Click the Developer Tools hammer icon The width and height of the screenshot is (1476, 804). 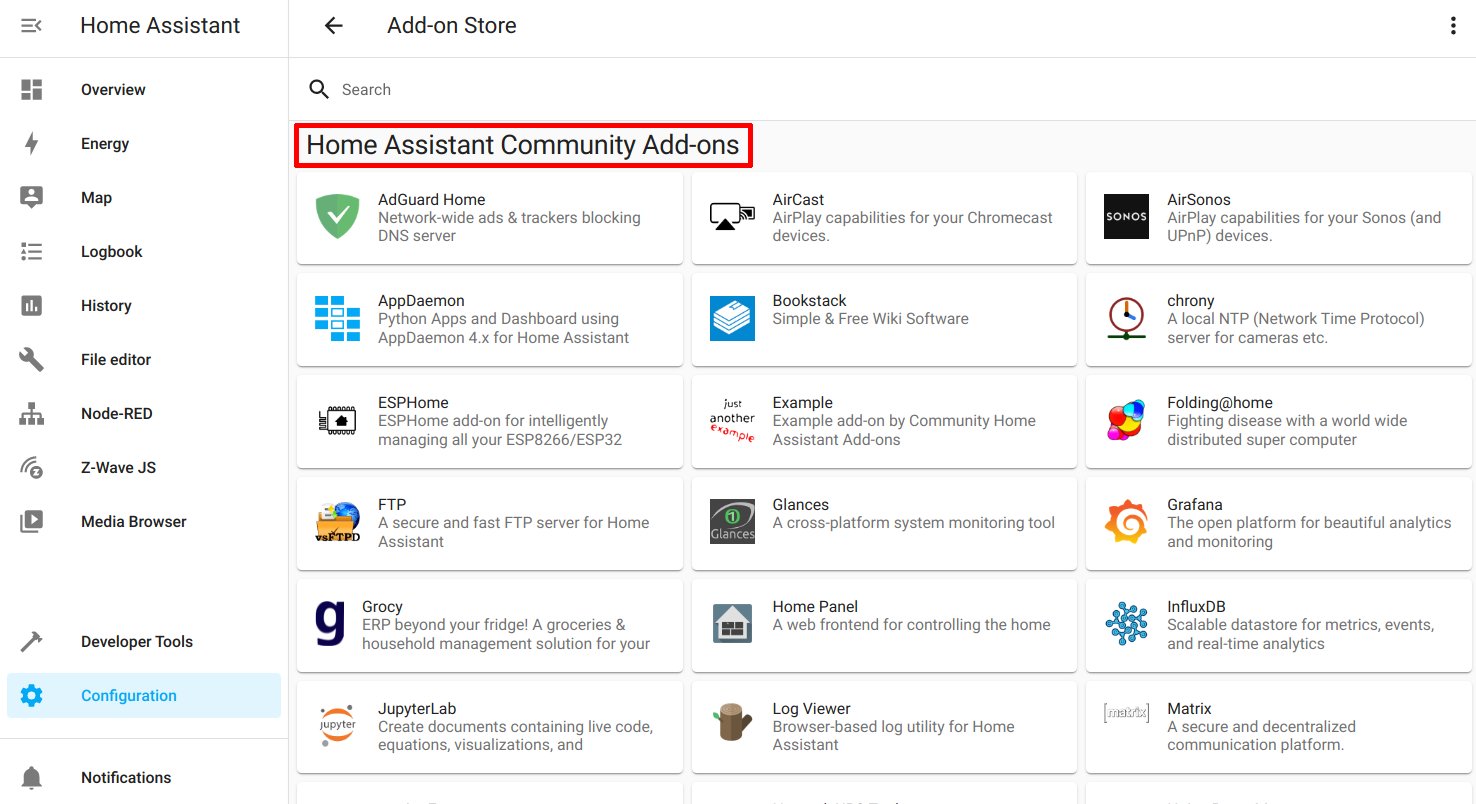pyautogui.click(x=32, y=642)
